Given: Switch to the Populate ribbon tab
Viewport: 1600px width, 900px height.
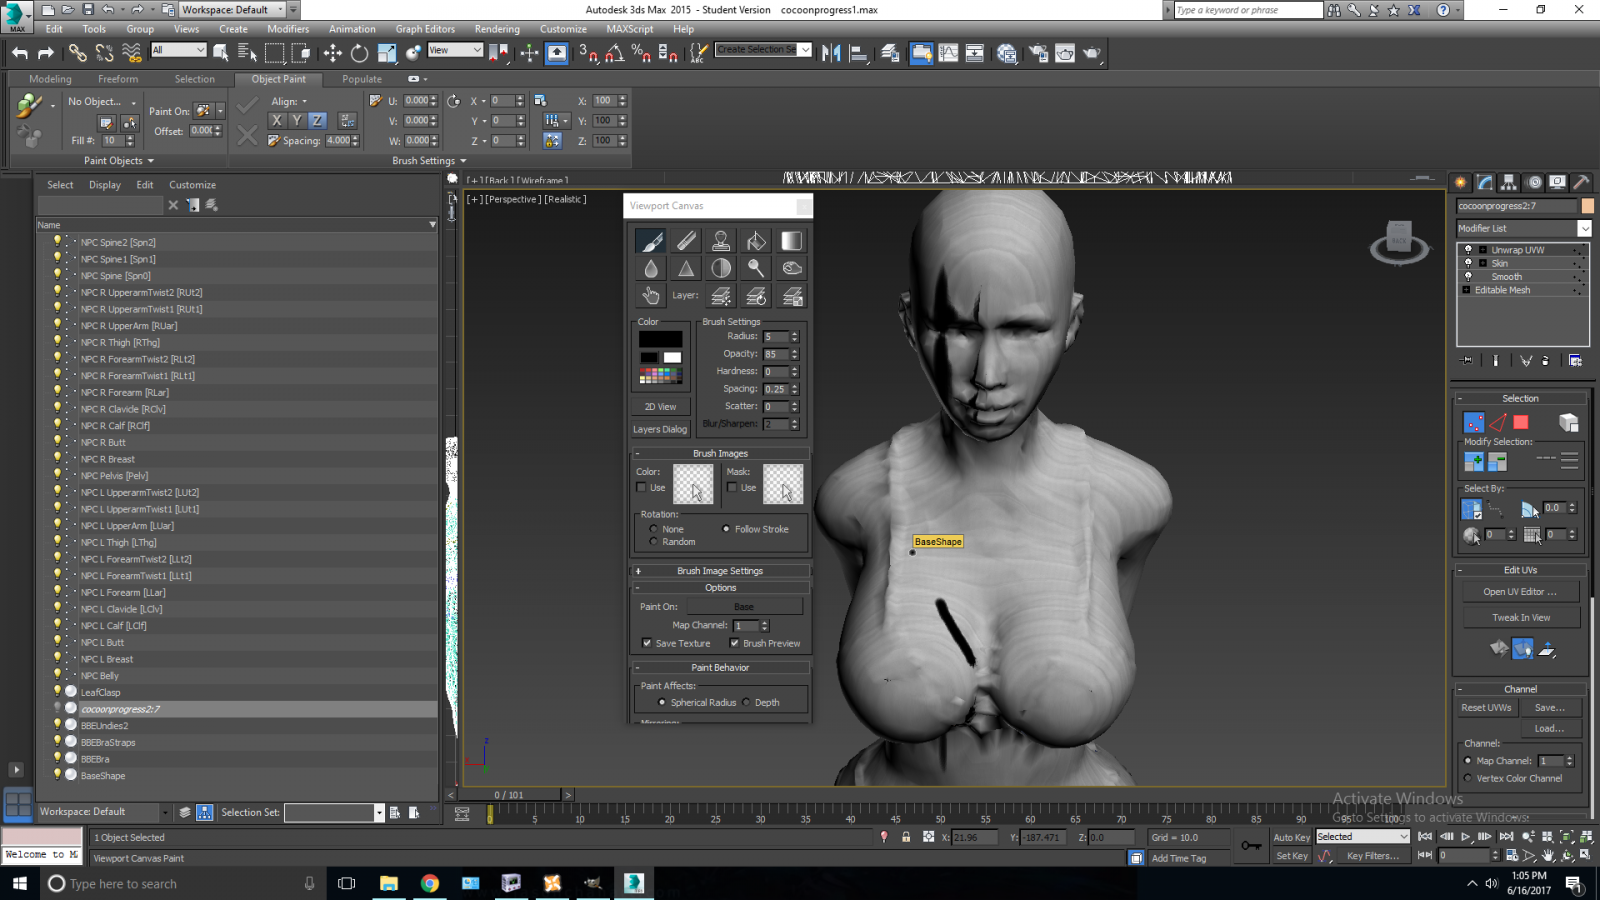Looking at the screenshot, I should [x=362, y=79].
